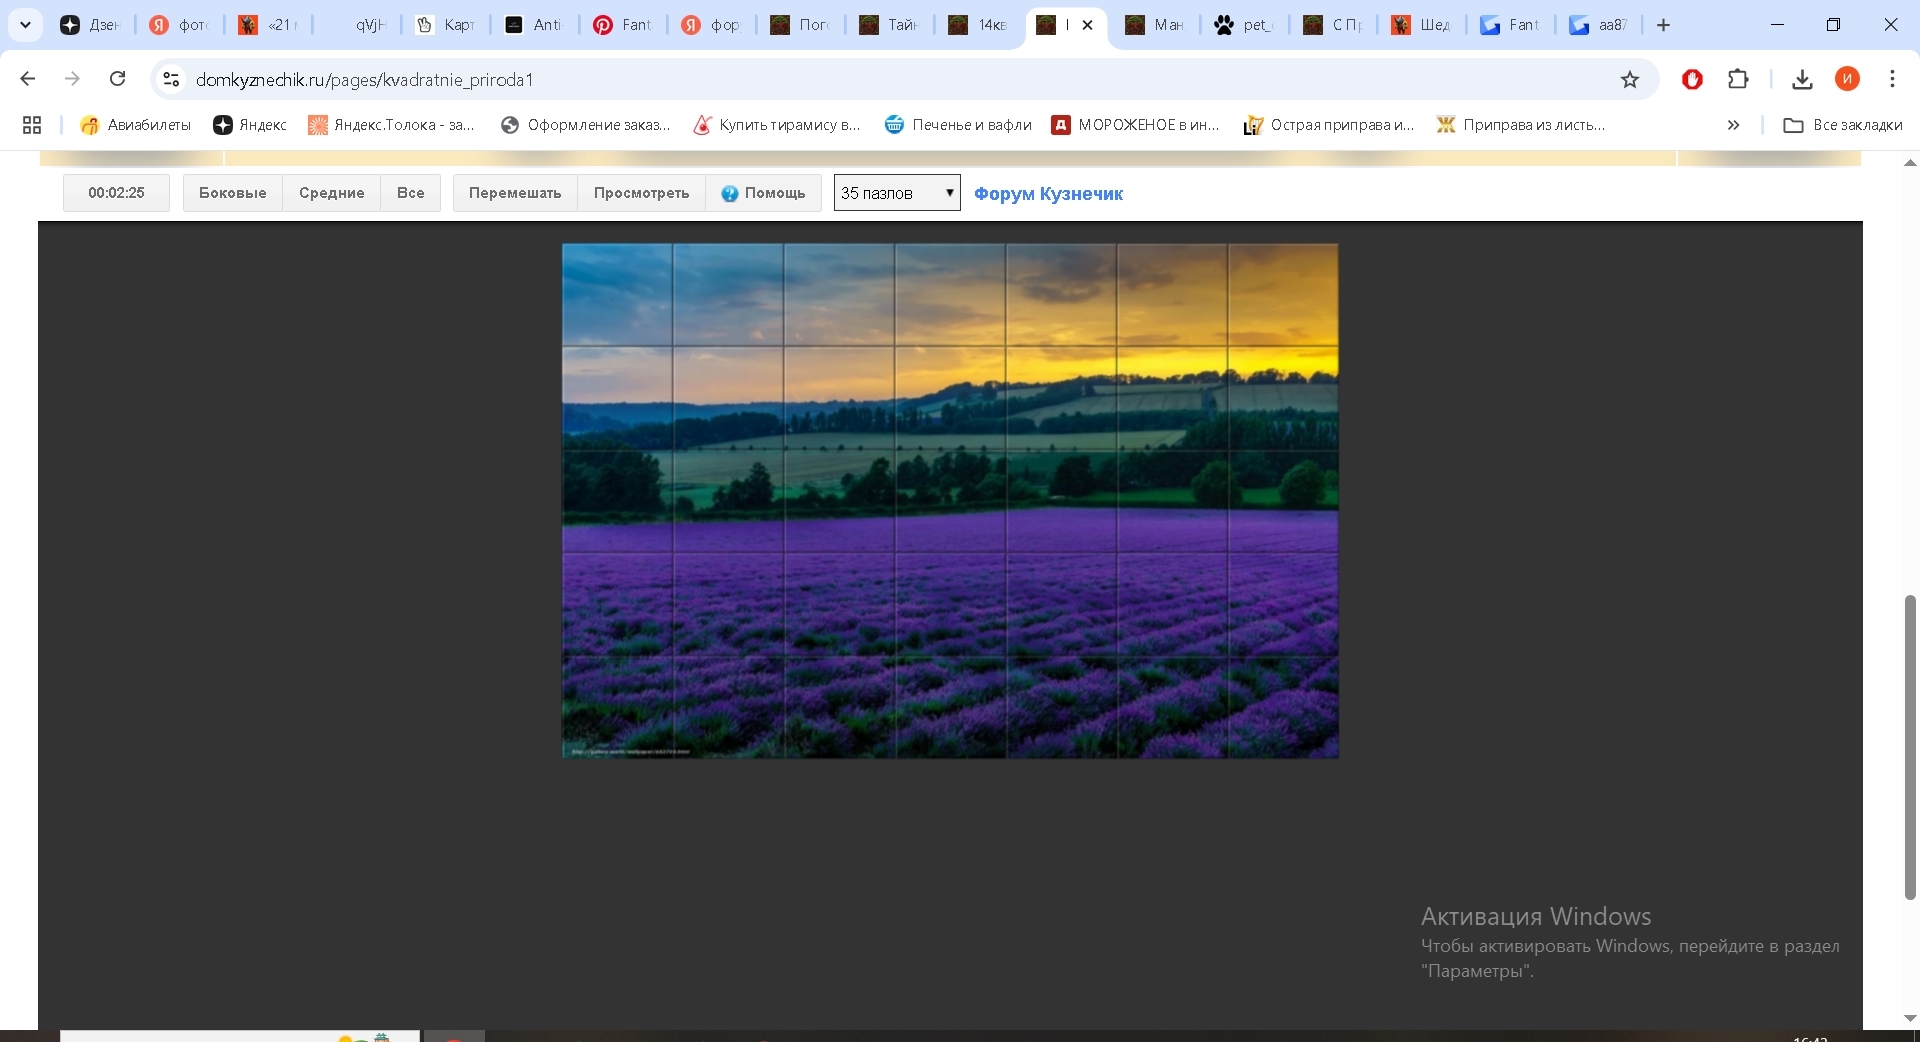The image size is (1920, 1042).
Task: Switch to the Pinterest Fant tab
Action: point(622,25)
